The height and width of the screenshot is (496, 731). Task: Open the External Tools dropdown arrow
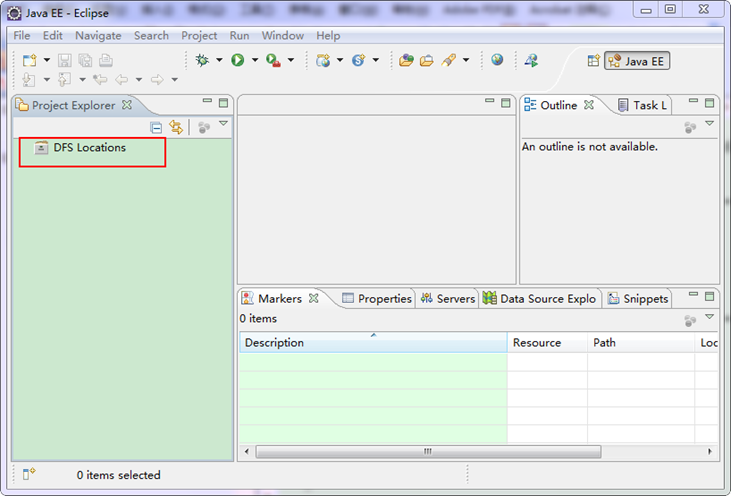(291, 60)
